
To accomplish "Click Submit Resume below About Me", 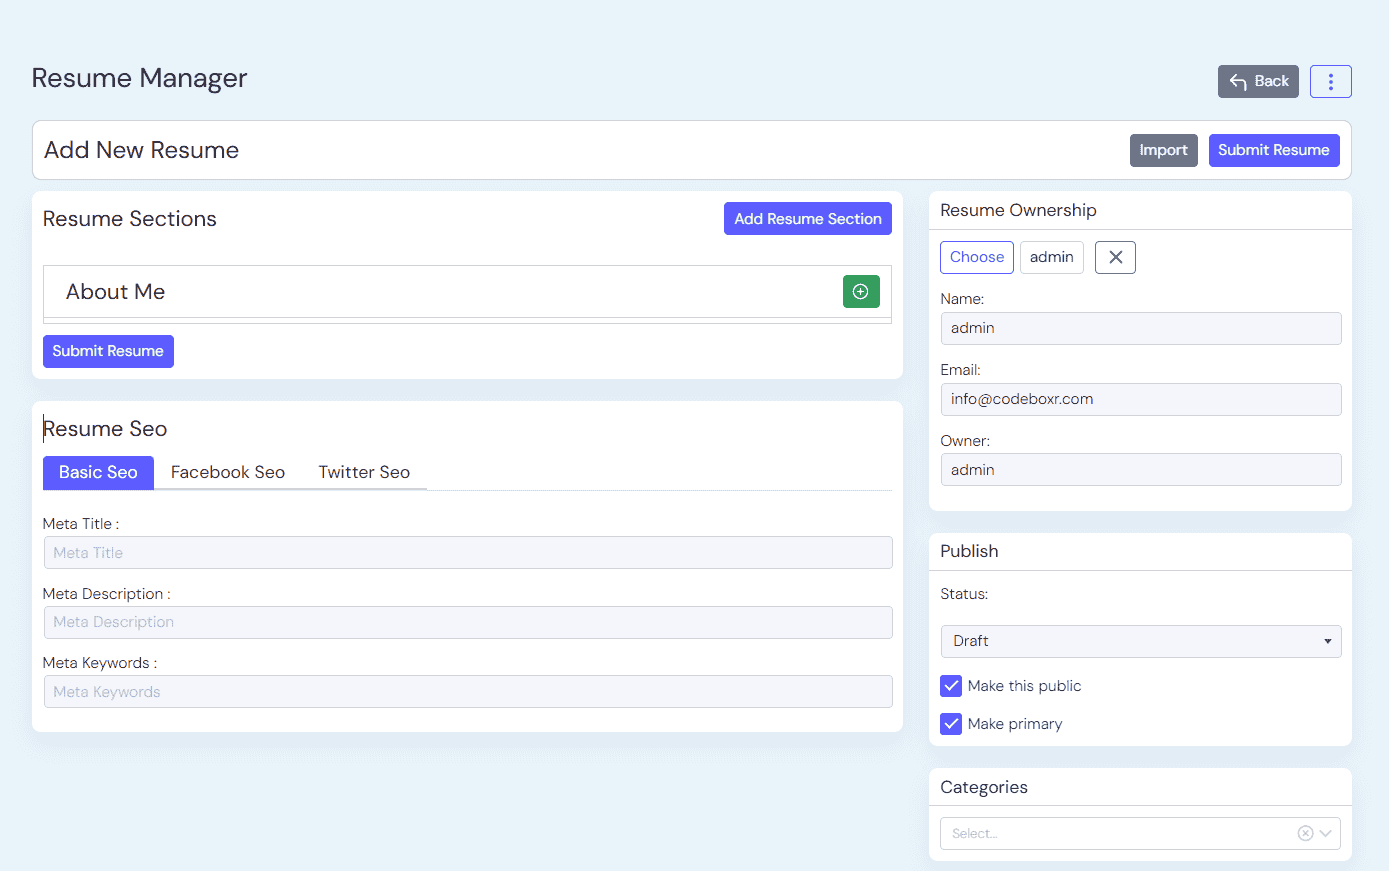I will point(108,351).
